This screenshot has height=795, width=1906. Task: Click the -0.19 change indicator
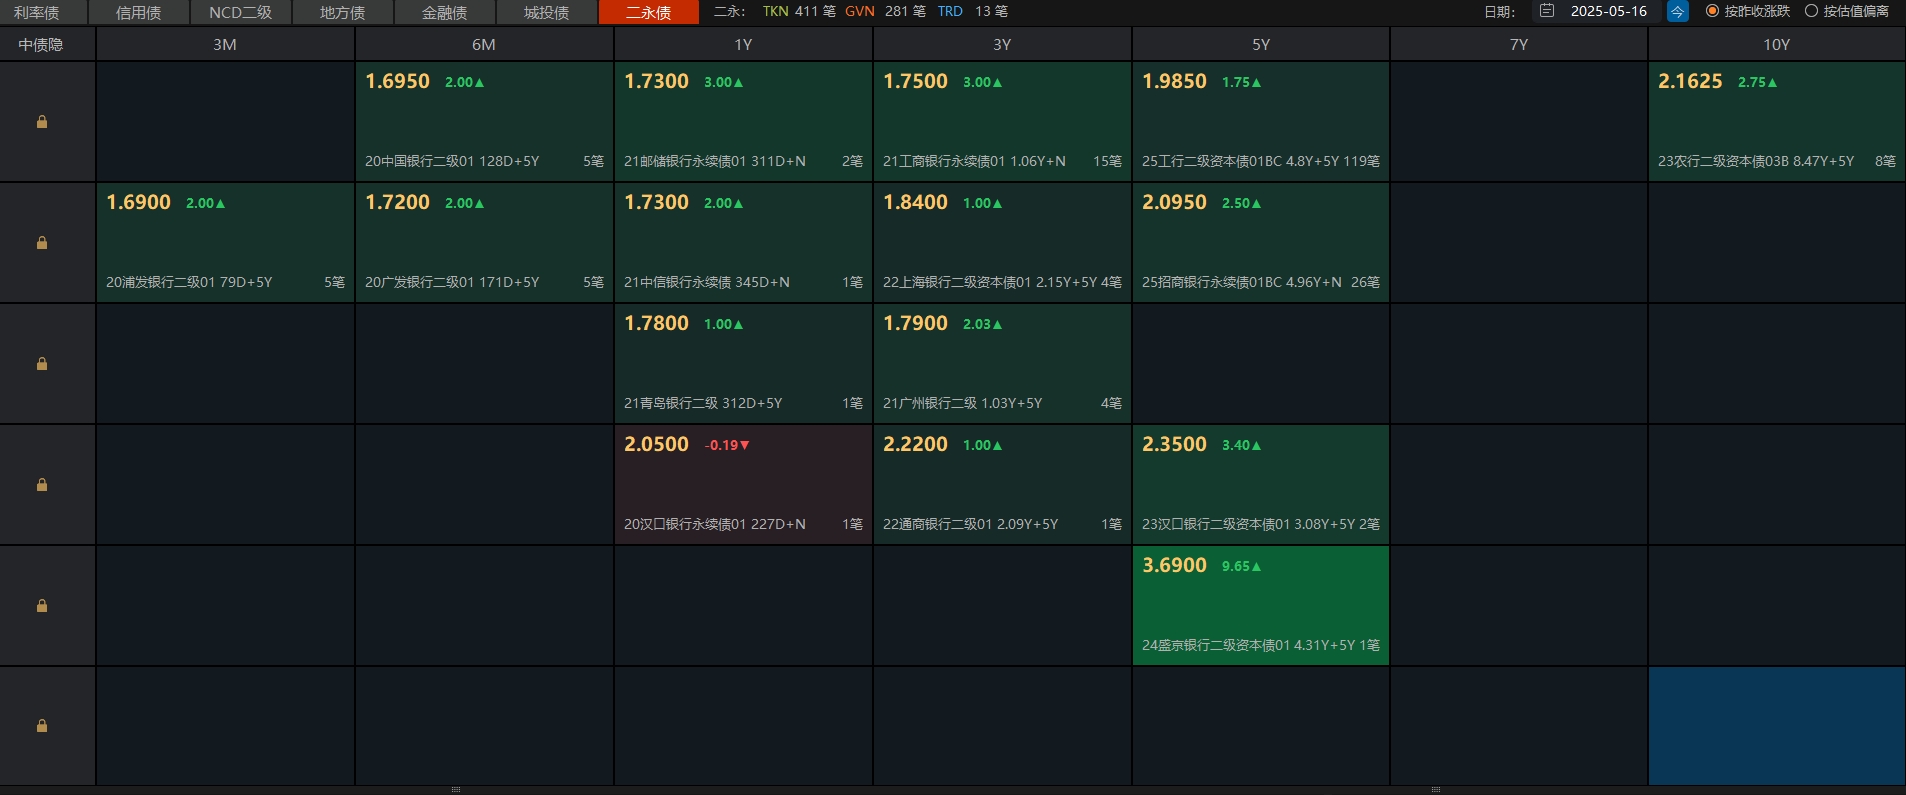click(727, 445)
